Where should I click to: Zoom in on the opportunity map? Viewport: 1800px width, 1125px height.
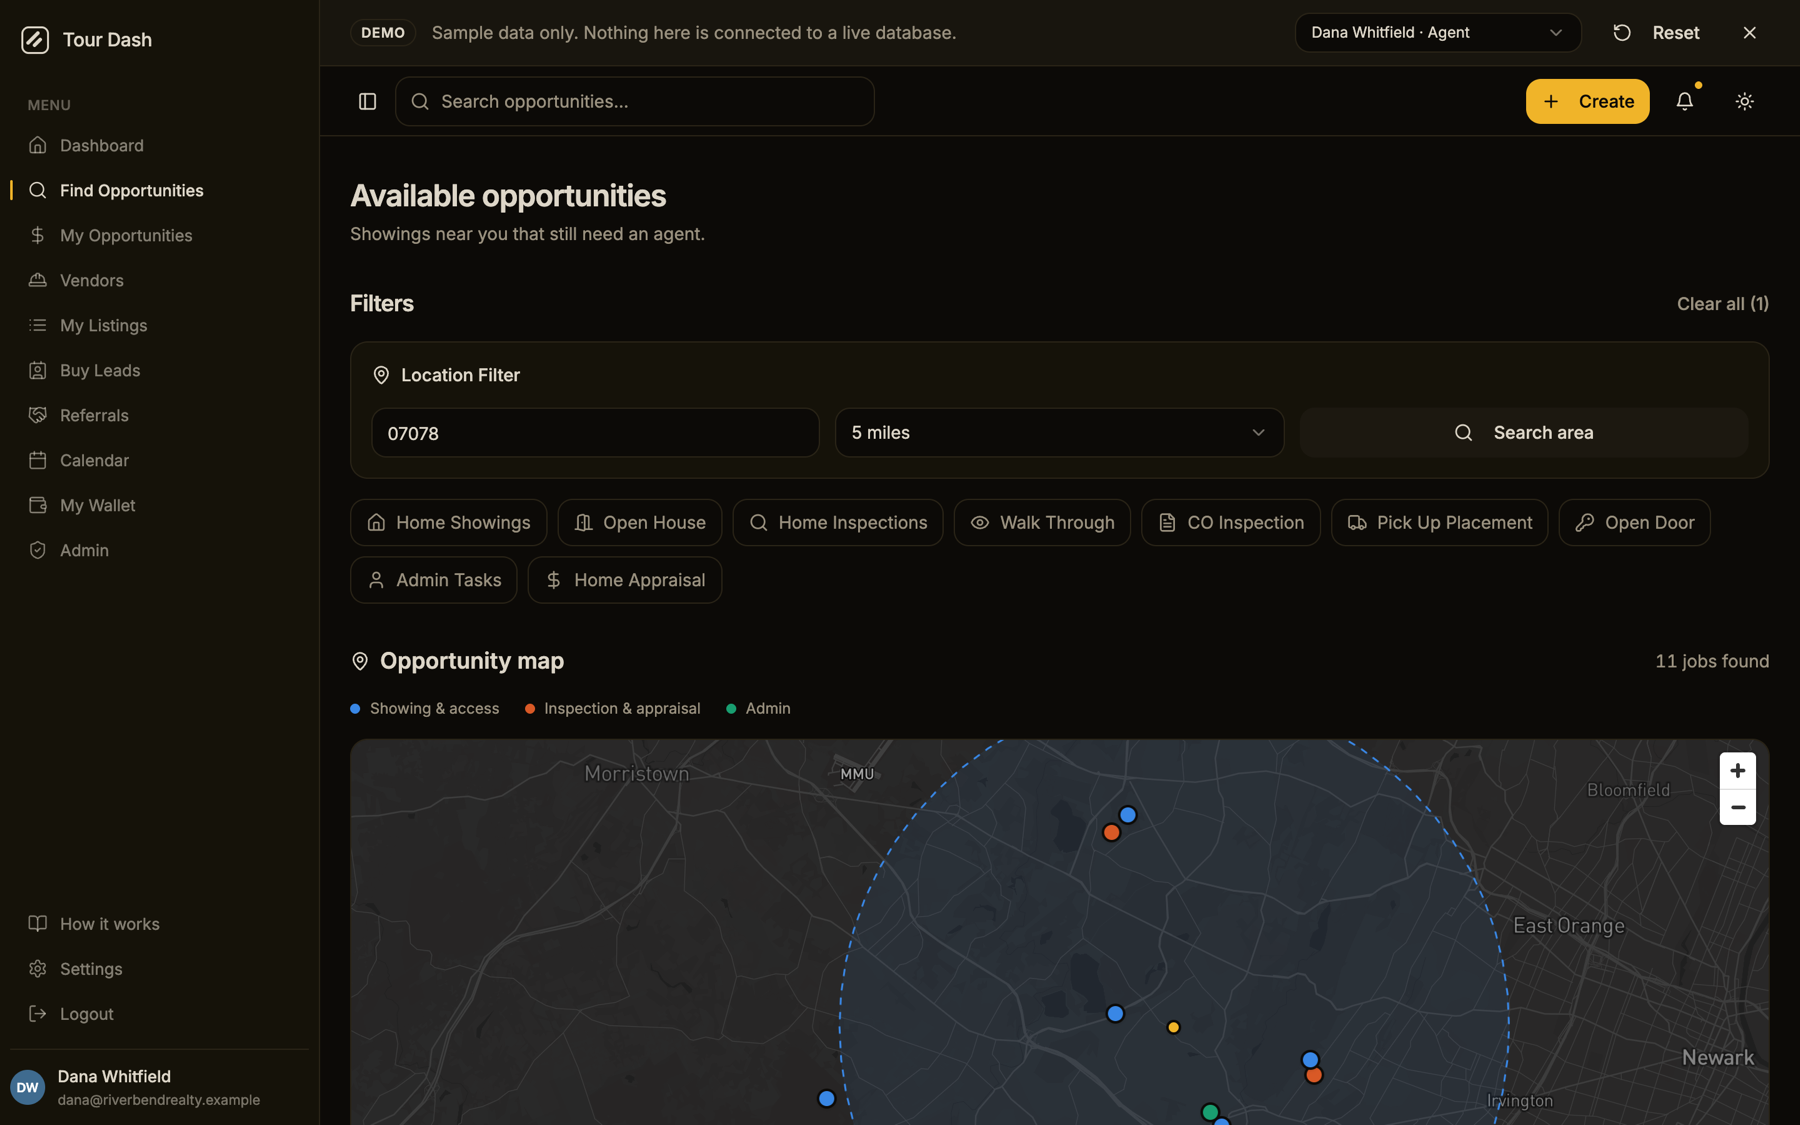[1737, 771]
